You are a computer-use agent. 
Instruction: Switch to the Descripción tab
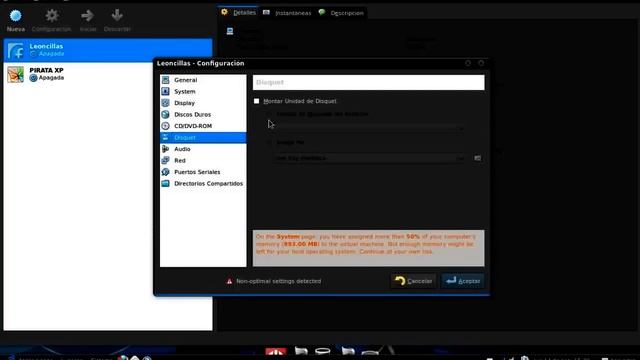[341, 13]
